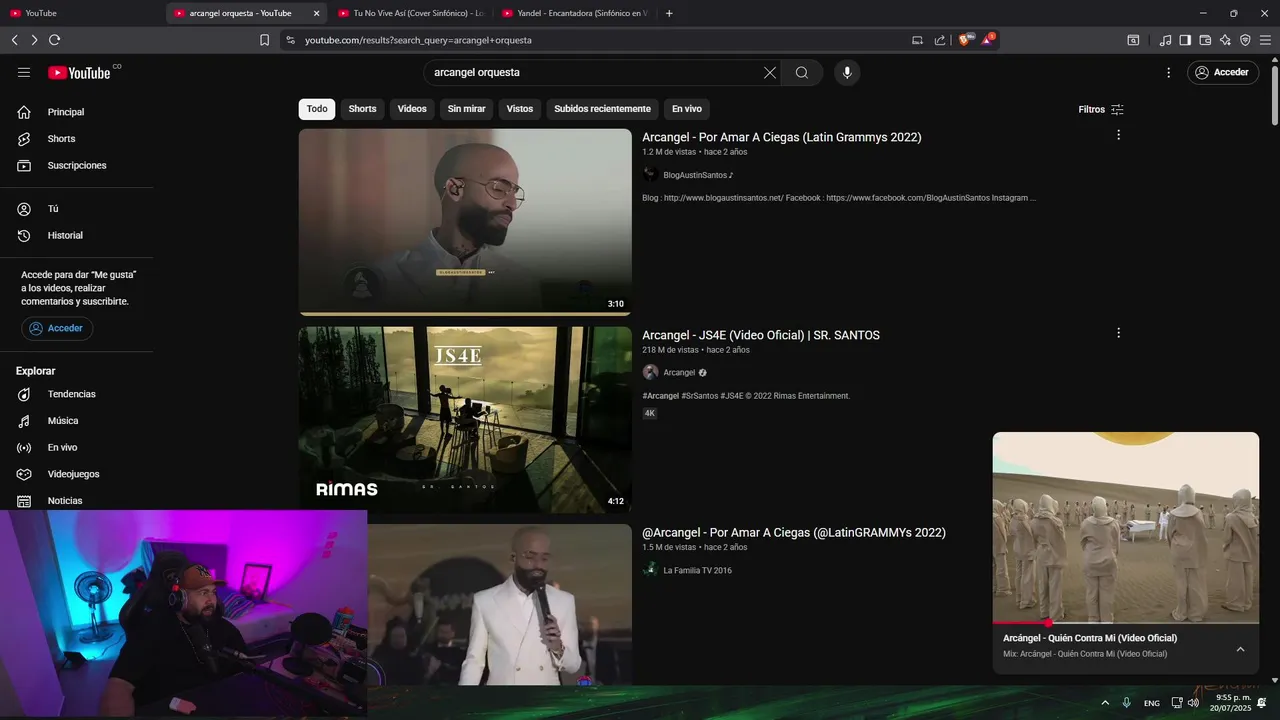The height and width of the screenshot is (720, 1280).
Task: Play the JS4E video thumbnail
Action: pos(465,420)
